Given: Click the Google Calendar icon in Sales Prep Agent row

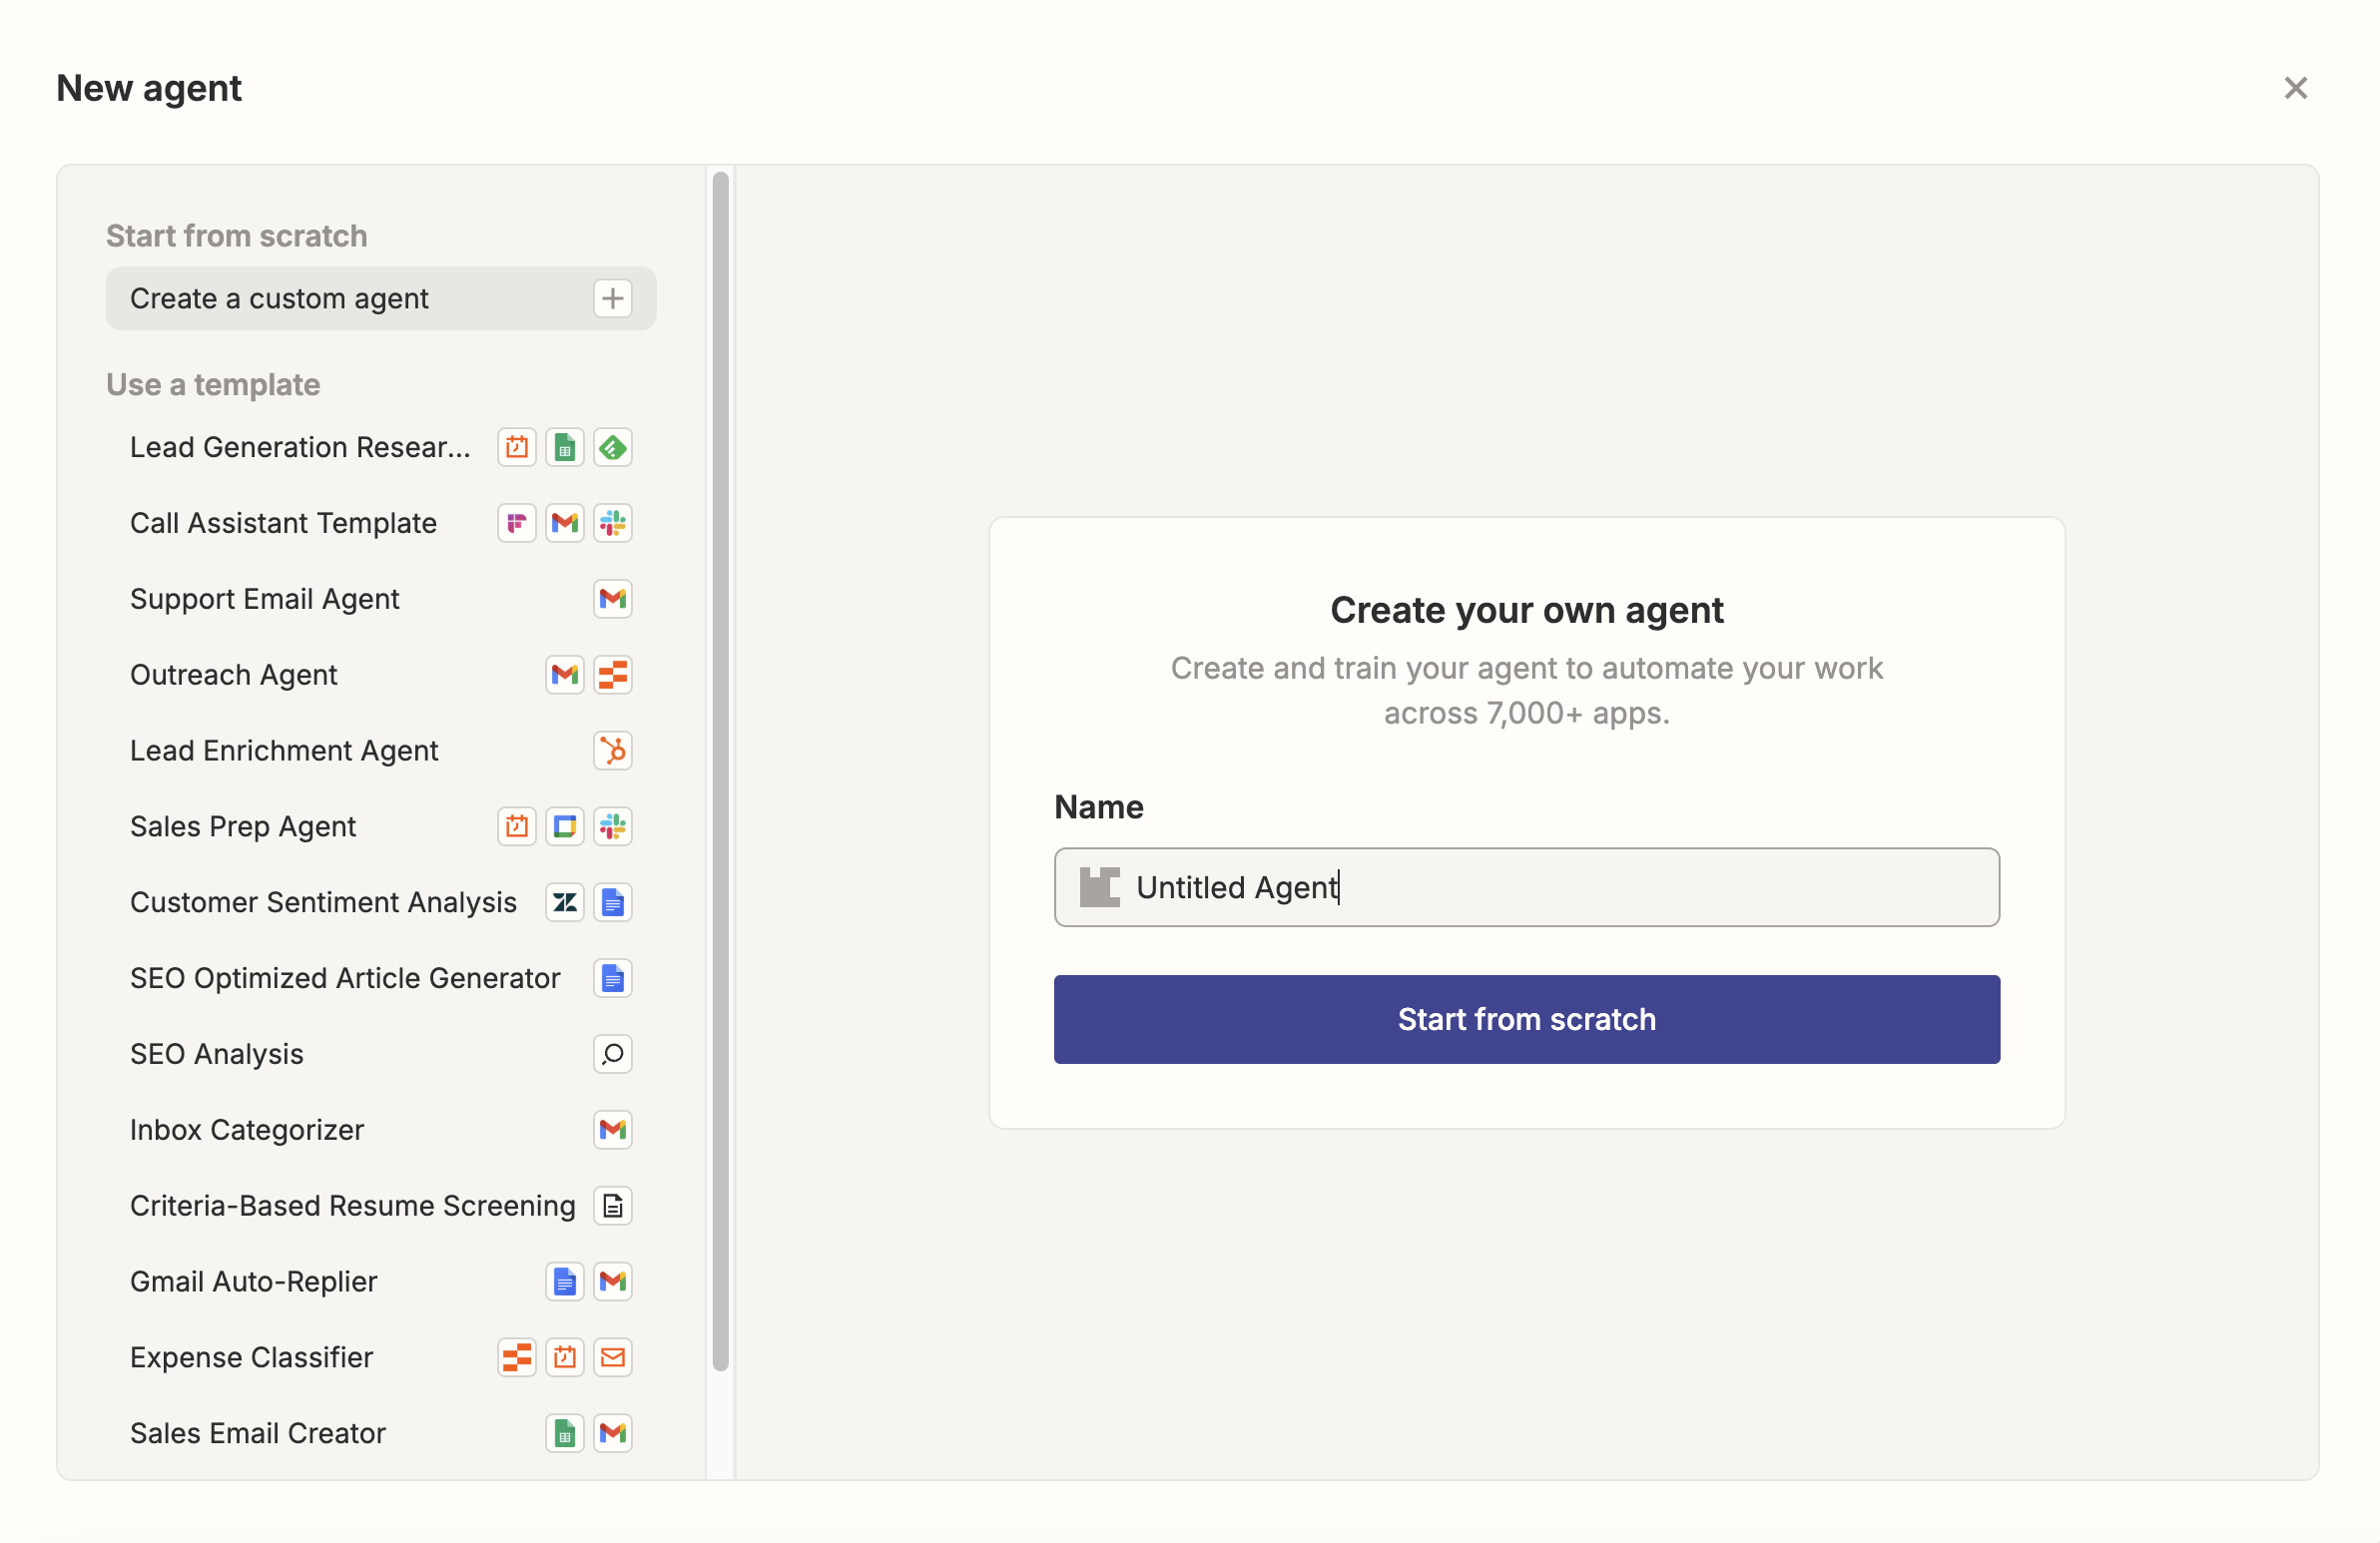Looking at the screenshot, I should pyautogui.click(x=564, y=827).
